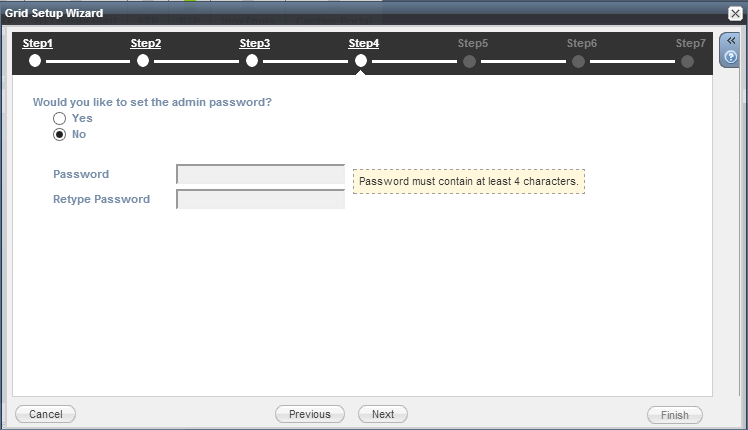Collapse the side panel with double chevron
This screenshot has width=748, height=430.
[731, 41]
